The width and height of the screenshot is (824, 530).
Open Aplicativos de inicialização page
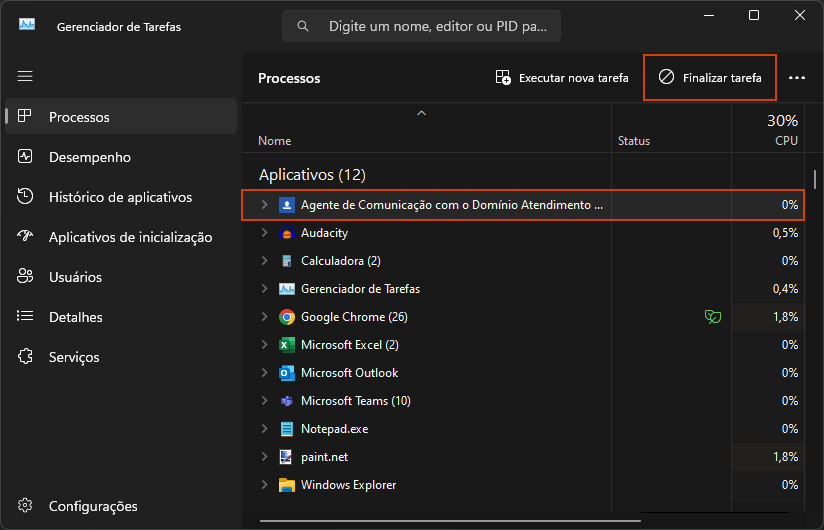[x=121, y=237]
